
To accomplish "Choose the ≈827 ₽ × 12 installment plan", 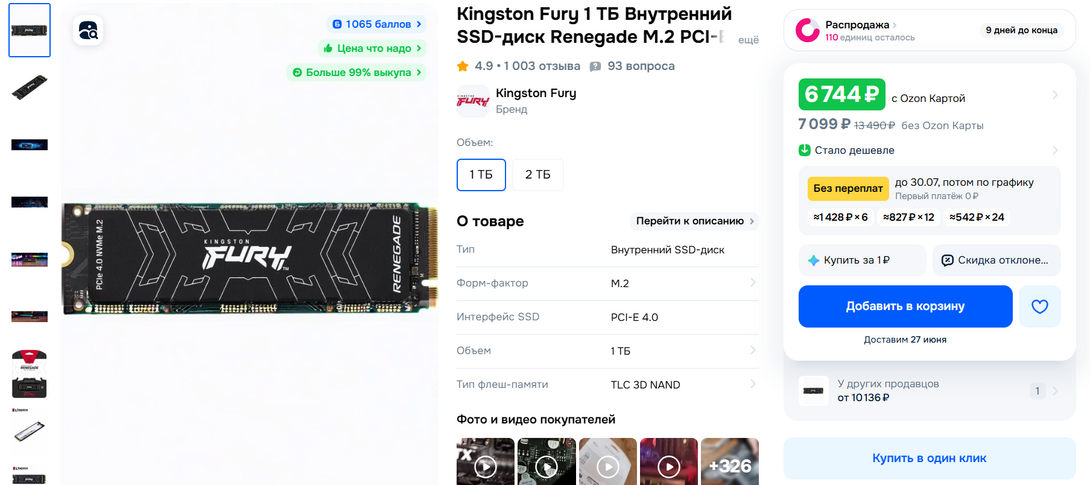I will coord(909,217).
